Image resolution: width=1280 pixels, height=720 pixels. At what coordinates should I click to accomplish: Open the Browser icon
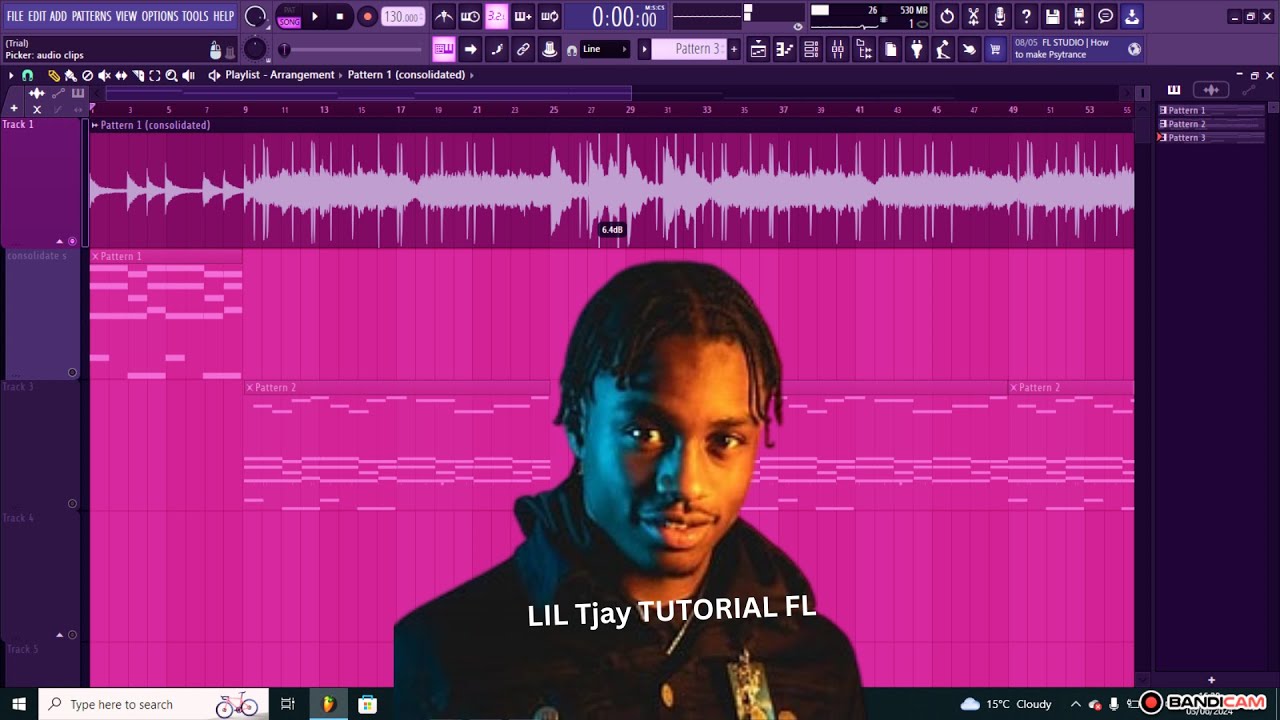pyautogui.click(x=864, y=49)
